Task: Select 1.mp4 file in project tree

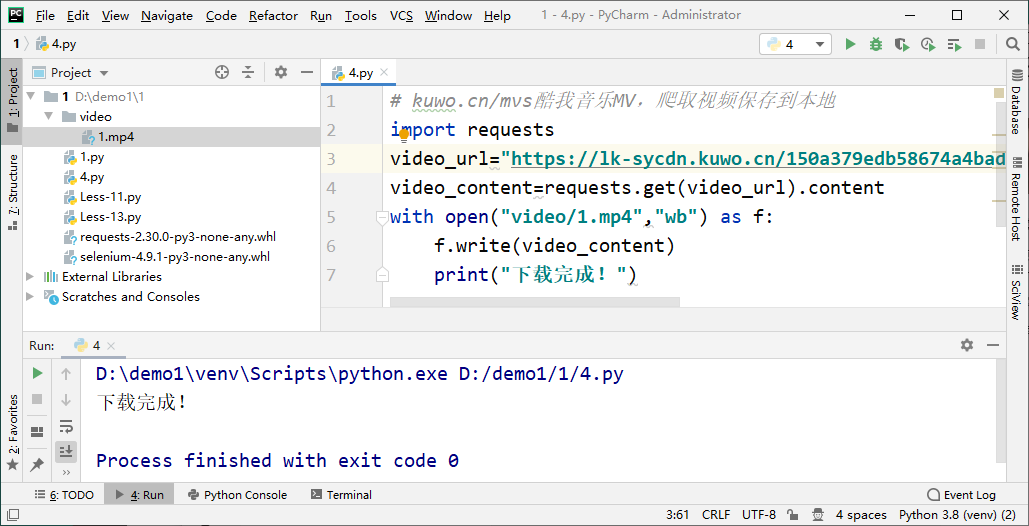Action: coord(115,137)
